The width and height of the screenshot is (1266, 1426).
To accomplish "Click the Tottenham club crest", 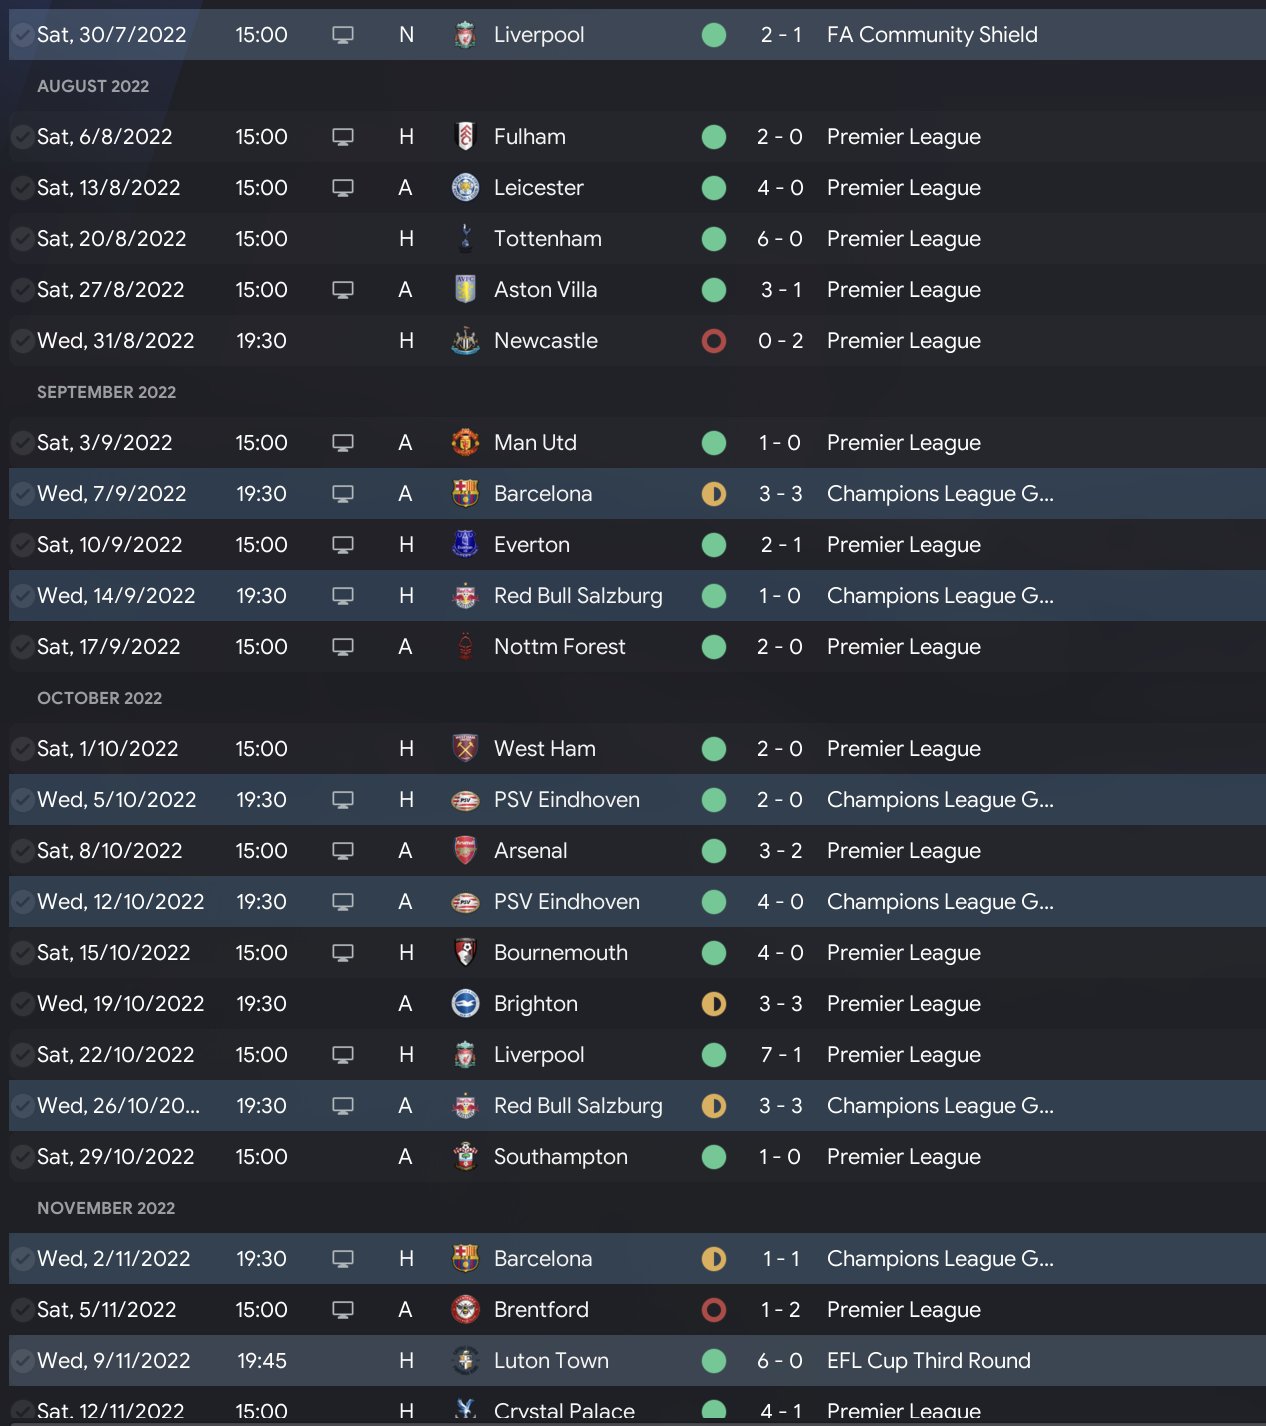I will [465, 239].
